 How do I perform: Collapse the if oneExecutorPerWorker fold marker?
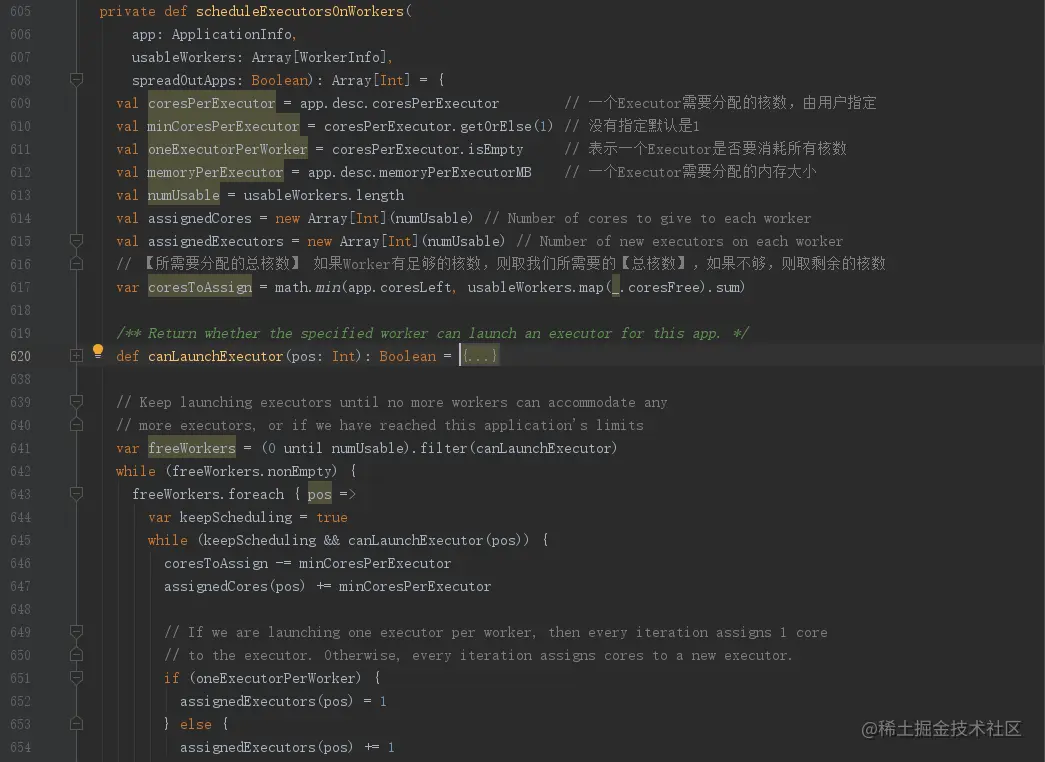coord(77,678)
